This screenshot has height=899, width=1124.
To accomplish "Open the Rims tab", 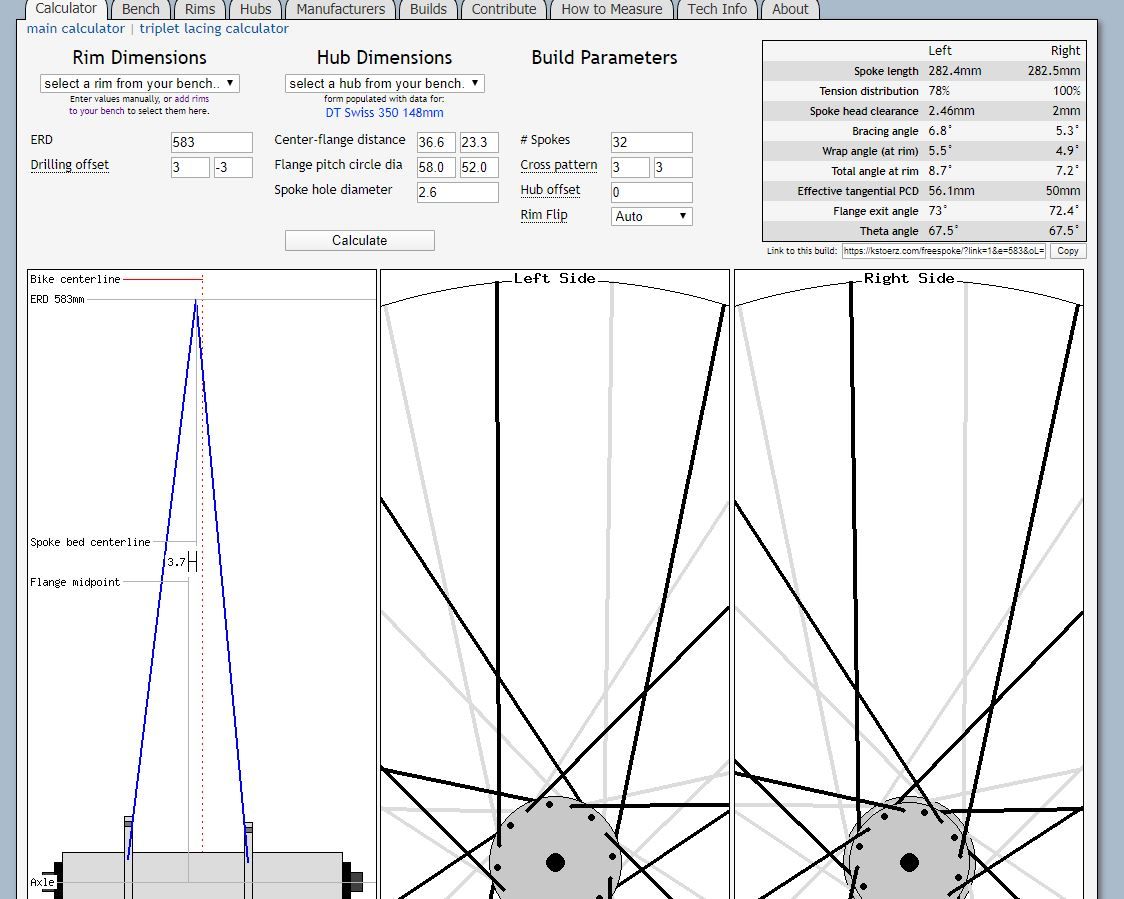I will 200,9.
